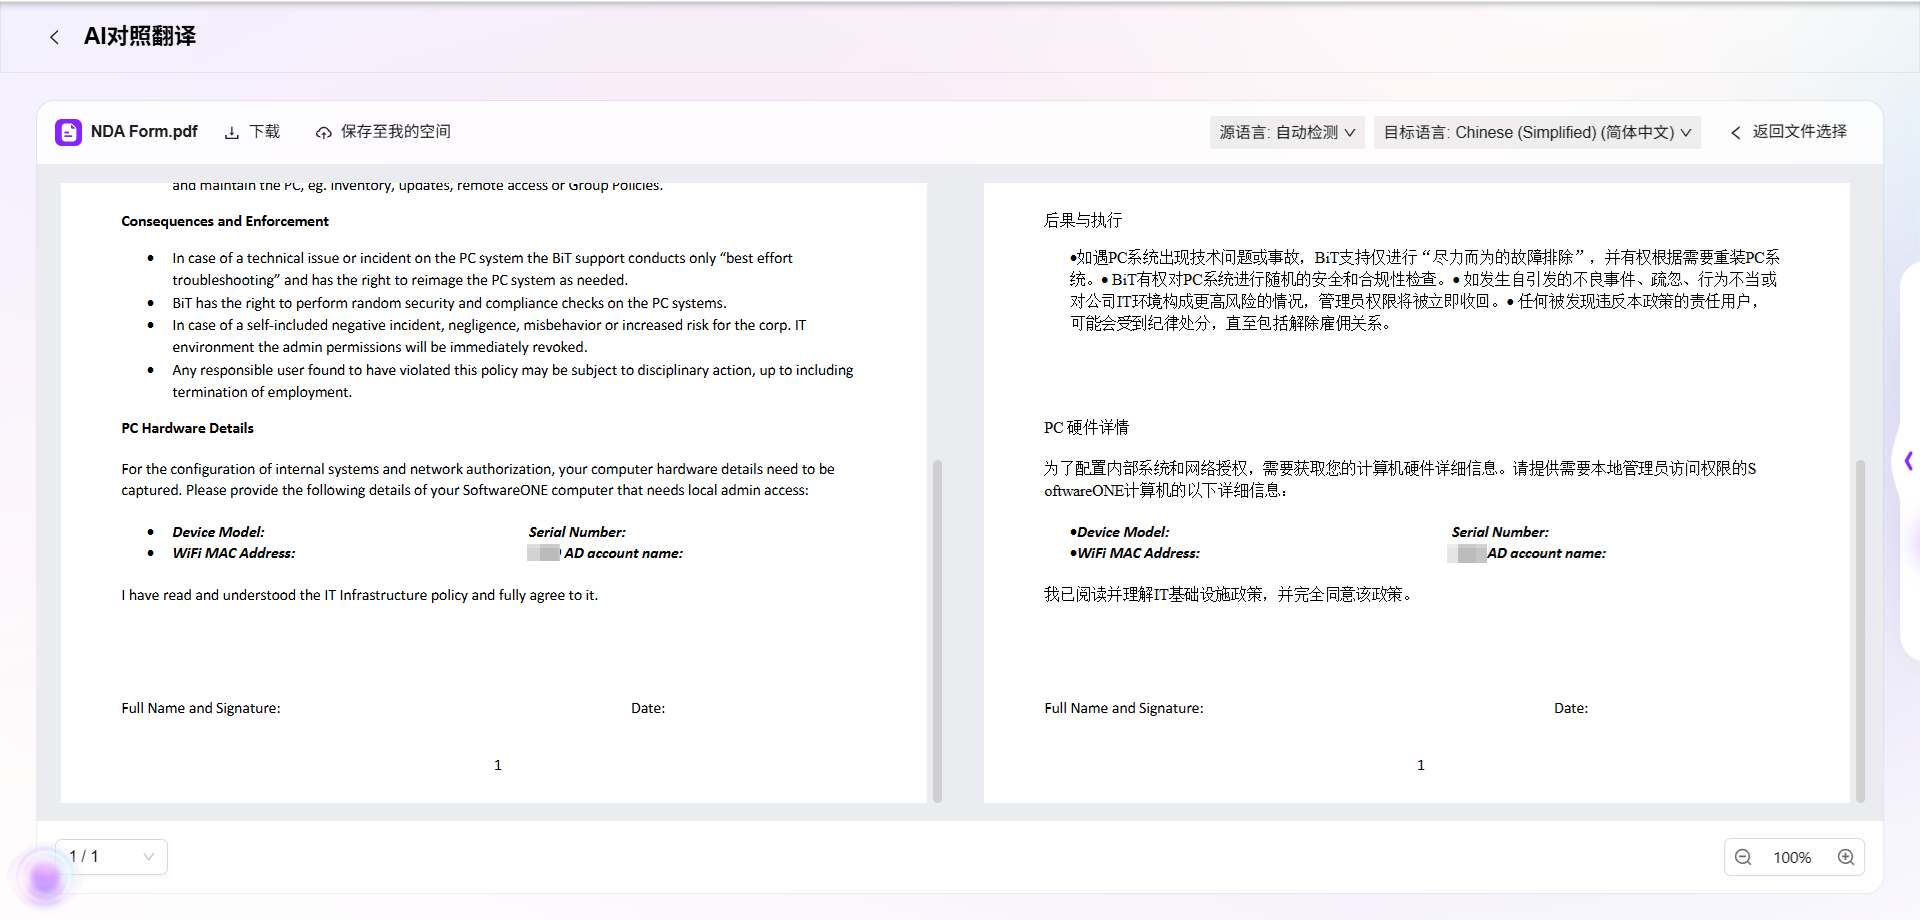Viewport: 1920px width, 920px height.
Task: Open the purple AI assistant orb
Action: (45, 879)
